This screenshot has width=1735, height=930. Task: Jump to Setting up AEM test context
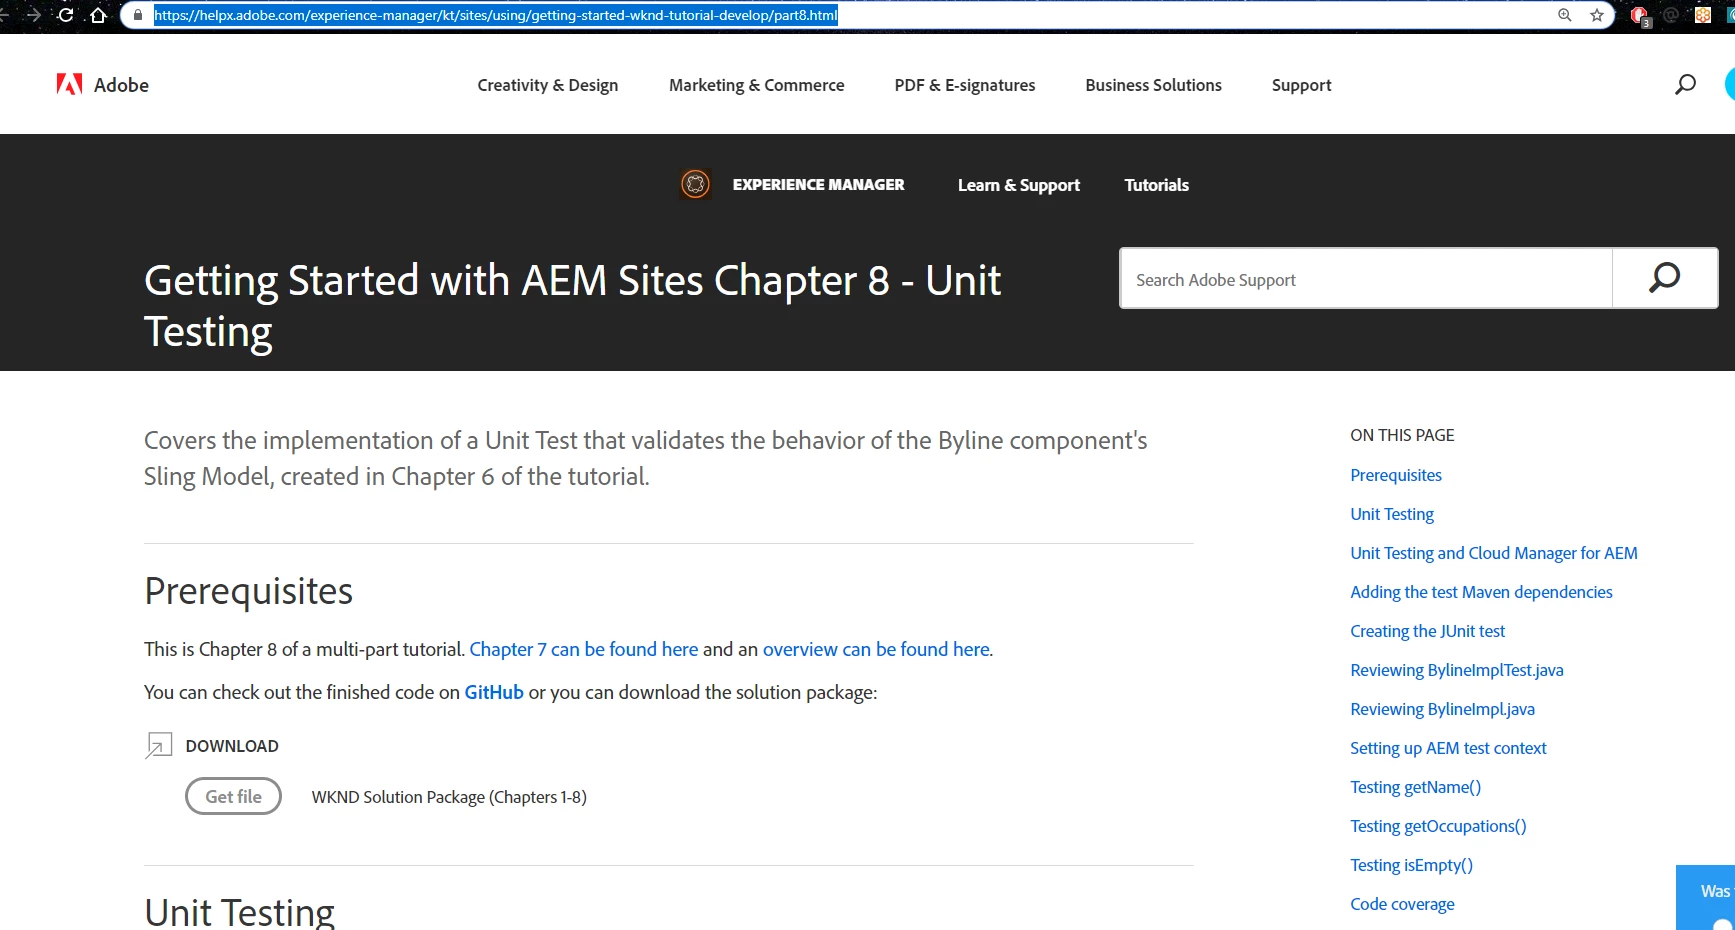click(1448, 748)
